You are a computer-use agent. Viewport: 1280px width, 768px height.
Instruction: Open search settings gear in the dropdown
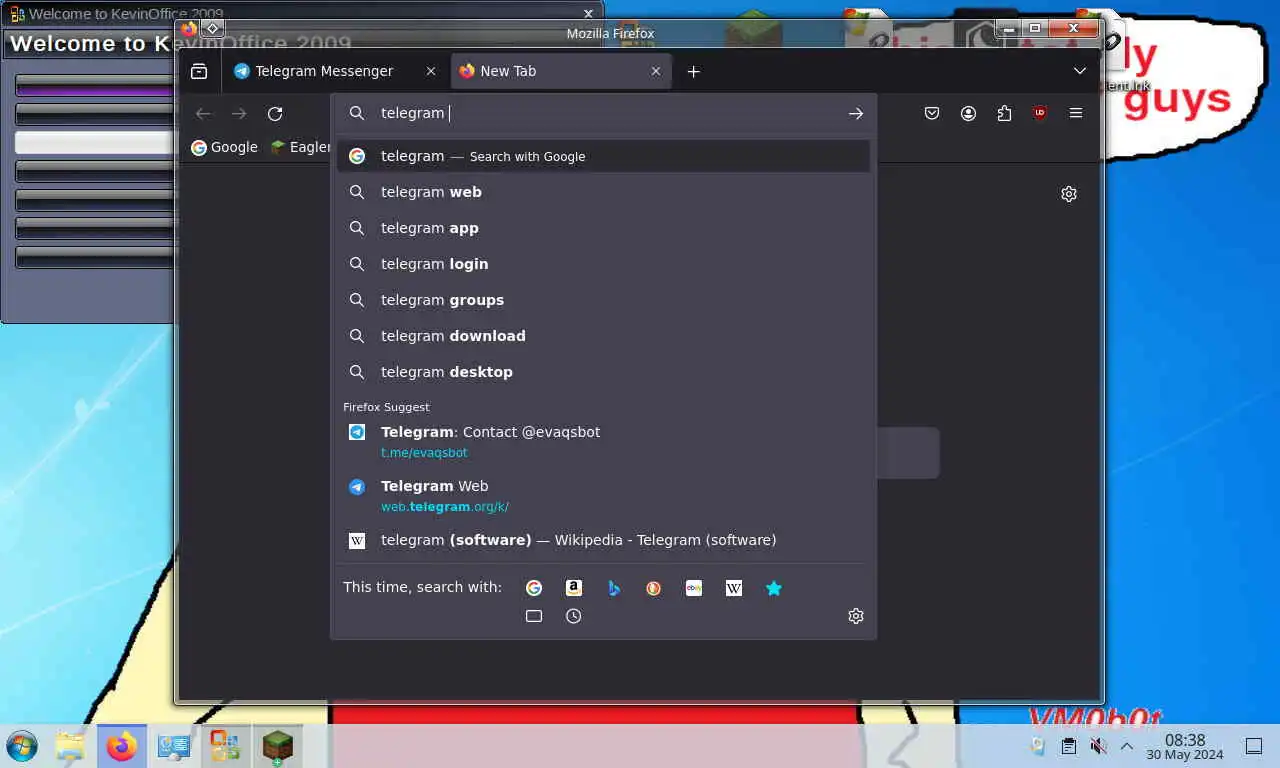point(856,616)
